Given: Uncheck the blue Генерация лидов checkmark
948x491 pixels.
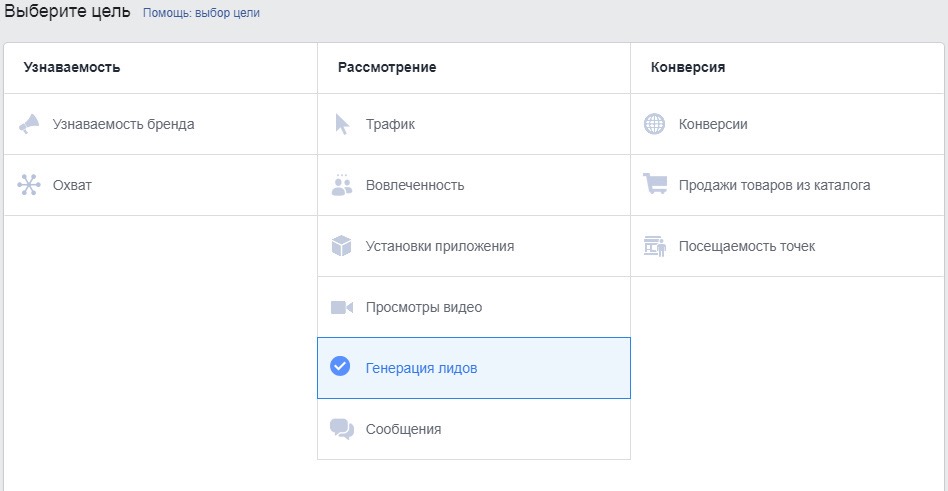Looking at the screenshot, I should 340,367.
